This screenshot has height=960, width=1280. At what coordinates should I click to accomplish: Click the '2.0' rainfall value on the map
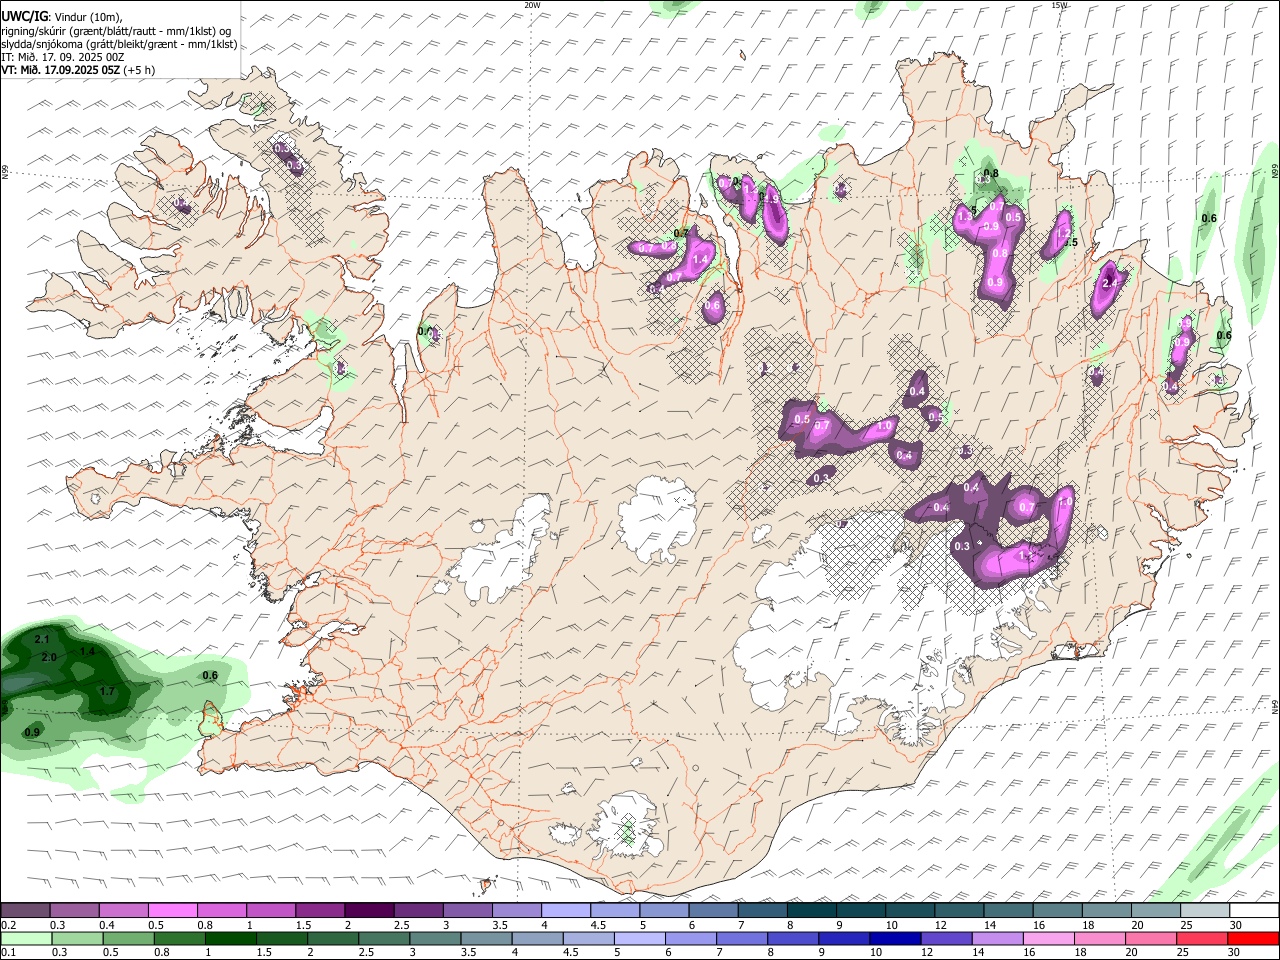click(x=49, y=657)
